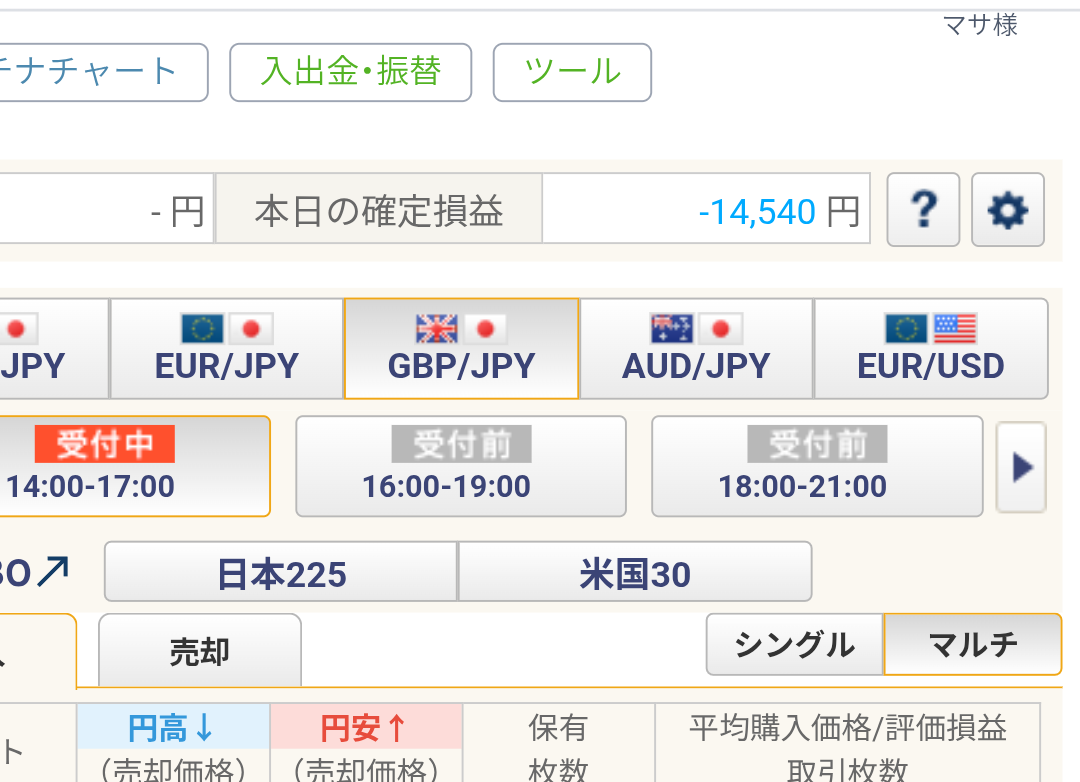Open settings via the gear icon

click(1007, 209)
